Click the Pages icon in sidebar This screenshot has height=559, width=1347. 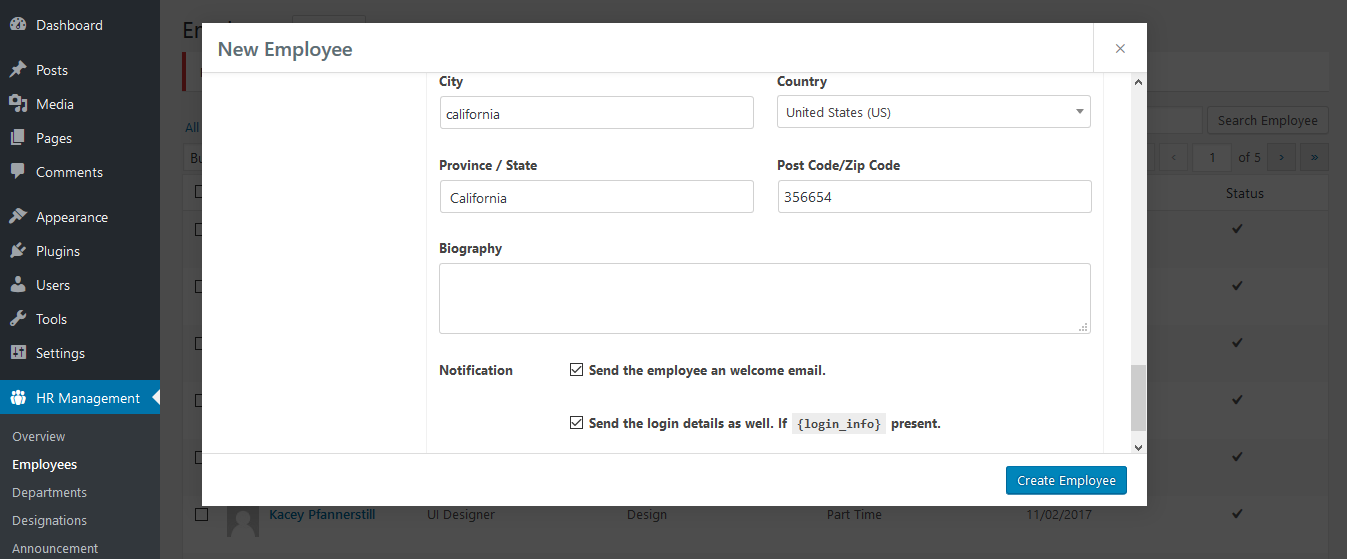(18, 138)
